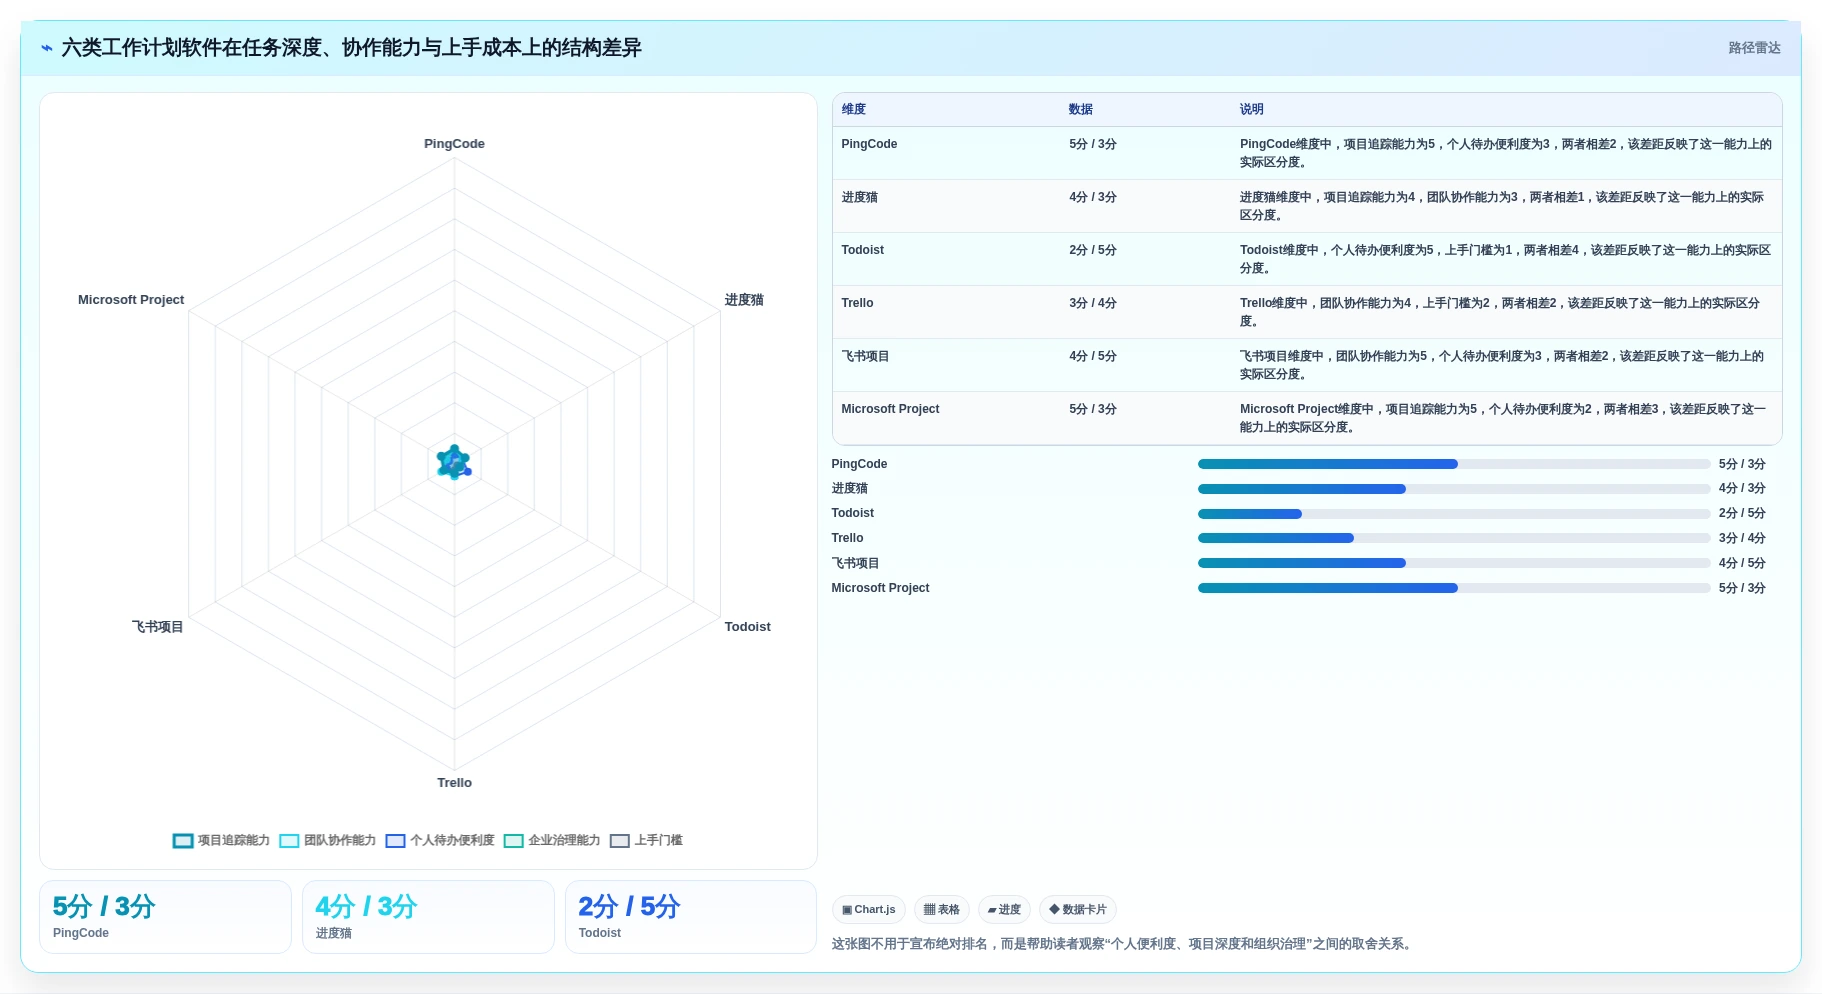This screenshot has width=1822, height=994.
Task: Click the chart title heading text
Action: coord(352,48)
